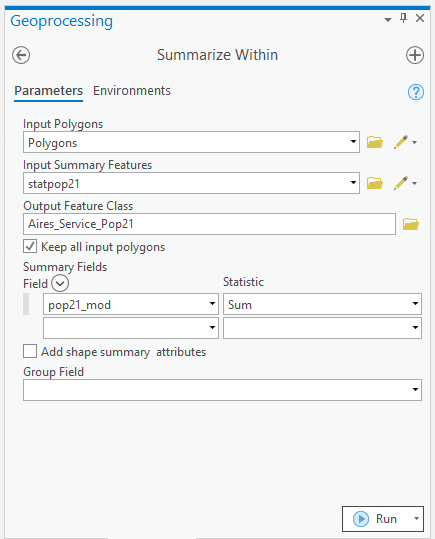
Task: Click the plus icon beside Summarize Within
Action: (415, 55)
